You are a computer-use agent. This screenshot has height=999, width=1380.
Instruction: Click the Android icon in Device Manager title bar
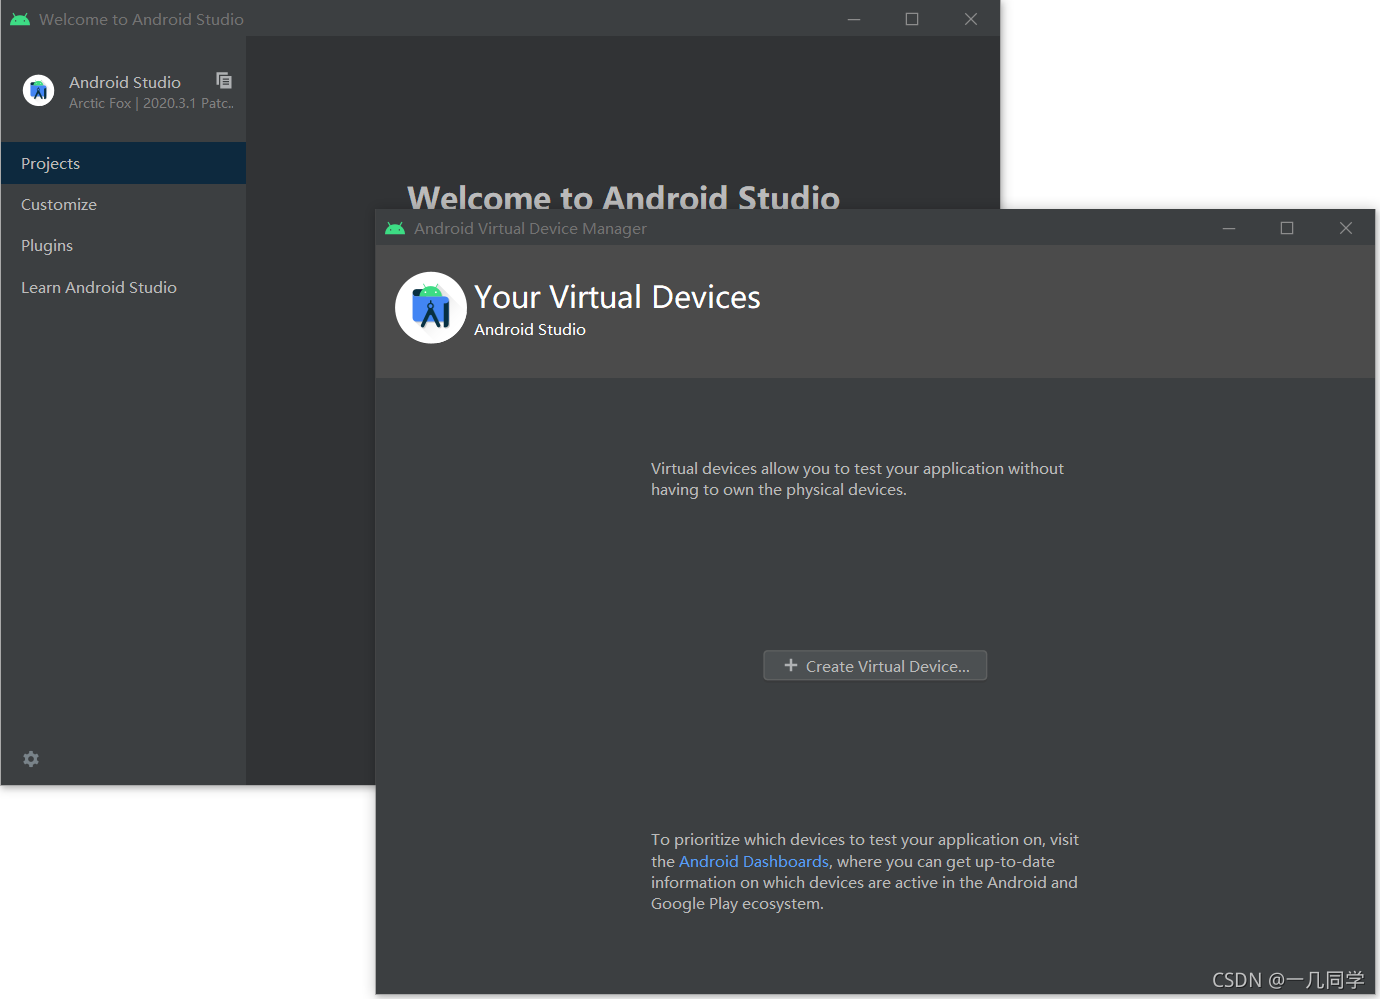tap(395, 228)
